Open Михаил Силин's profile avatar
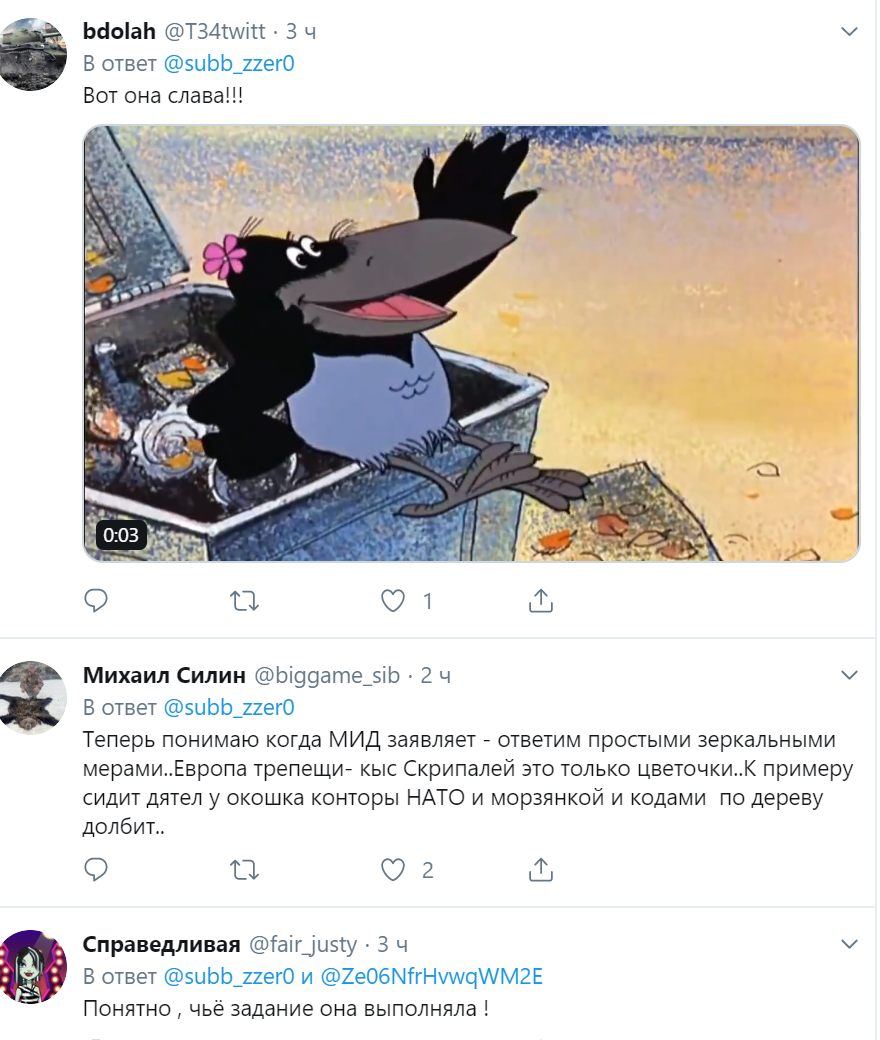The height and width of the screenshot is (1040, 880). coord(32,698)
